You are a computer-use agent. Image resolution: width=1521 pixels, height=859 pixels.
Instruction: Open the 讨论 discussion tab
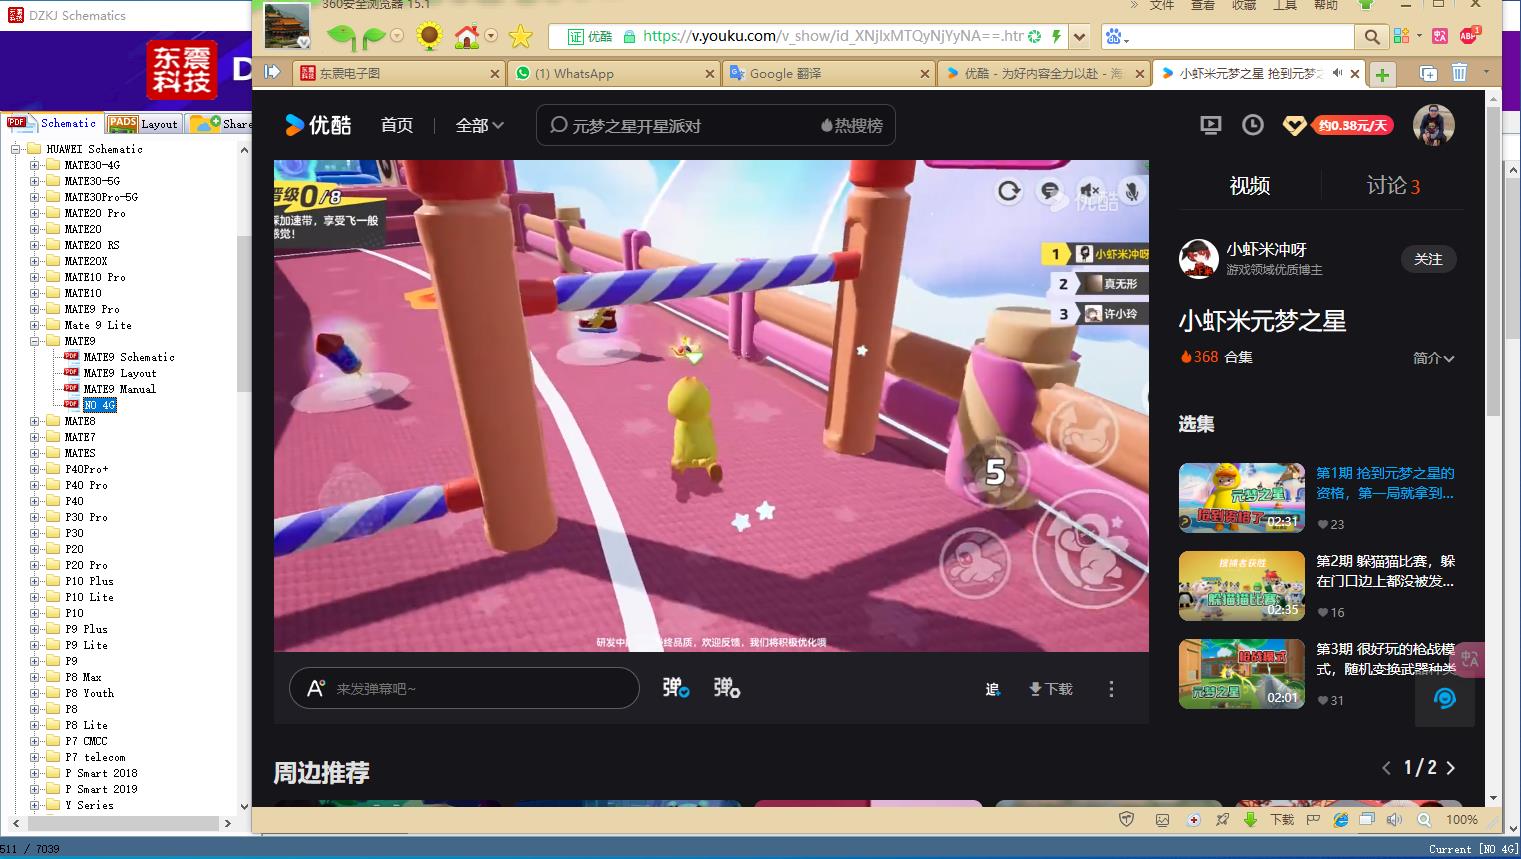(1393, 185)
